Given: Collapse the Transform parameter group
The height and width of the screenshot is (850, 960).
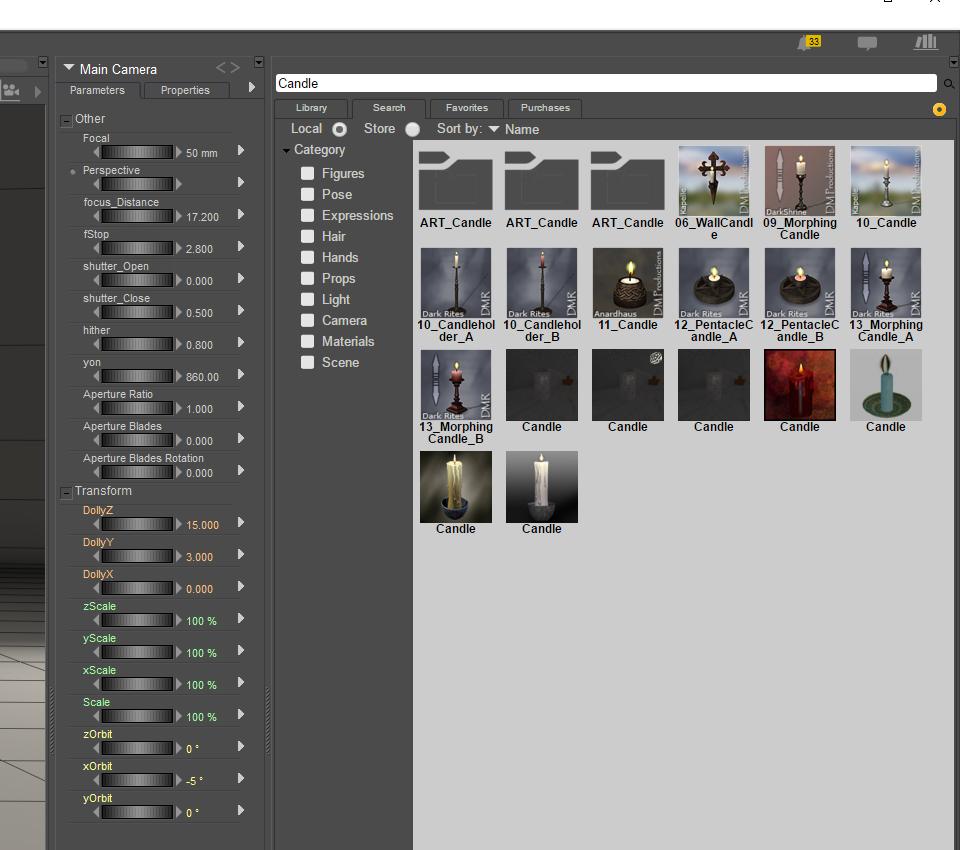Looking at the screenshot, I should (66, 492).
